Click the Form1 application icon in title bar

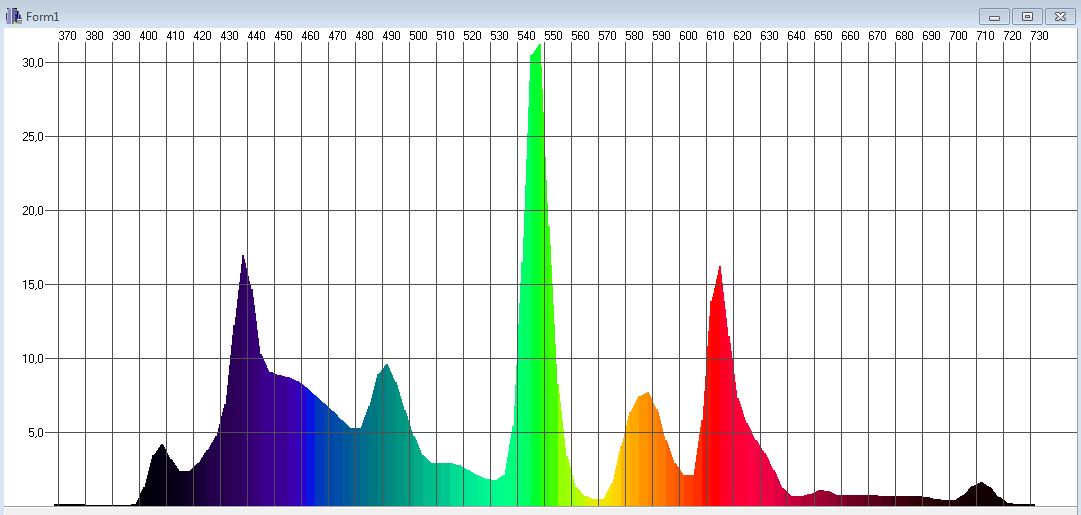point(13,16)
